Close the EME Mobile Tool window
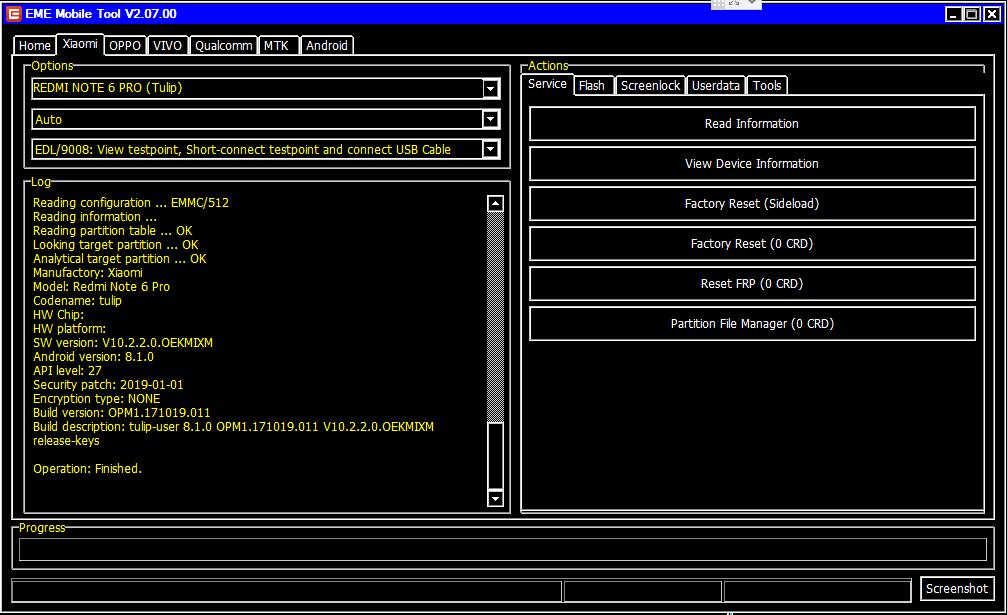This screenshot has width=1007, height=615. pos(992,14)
